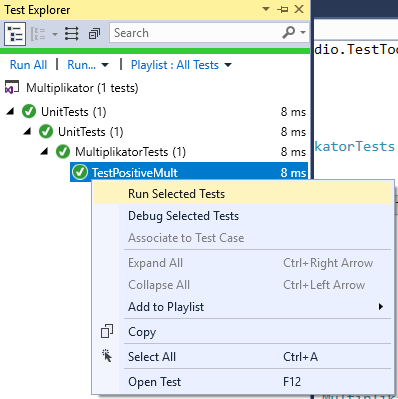The image size is (398, 399).
Task: Collapse the top UnitTests tree node
Action: 10,111
